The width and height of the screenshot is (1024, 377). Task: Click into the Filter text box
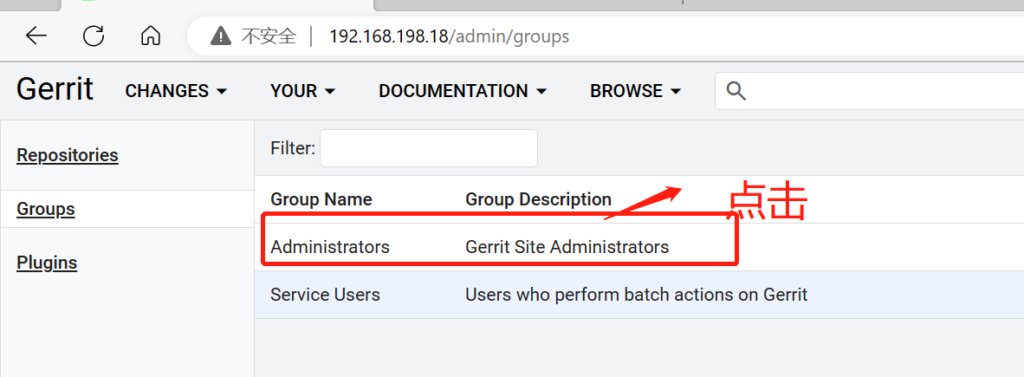(428, 148)
